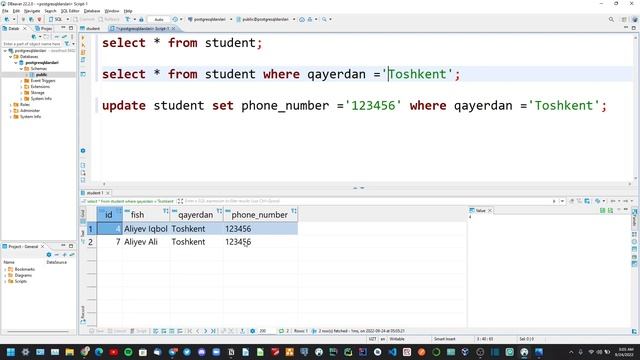Open the Navigate menu

(x=32, y=11)
